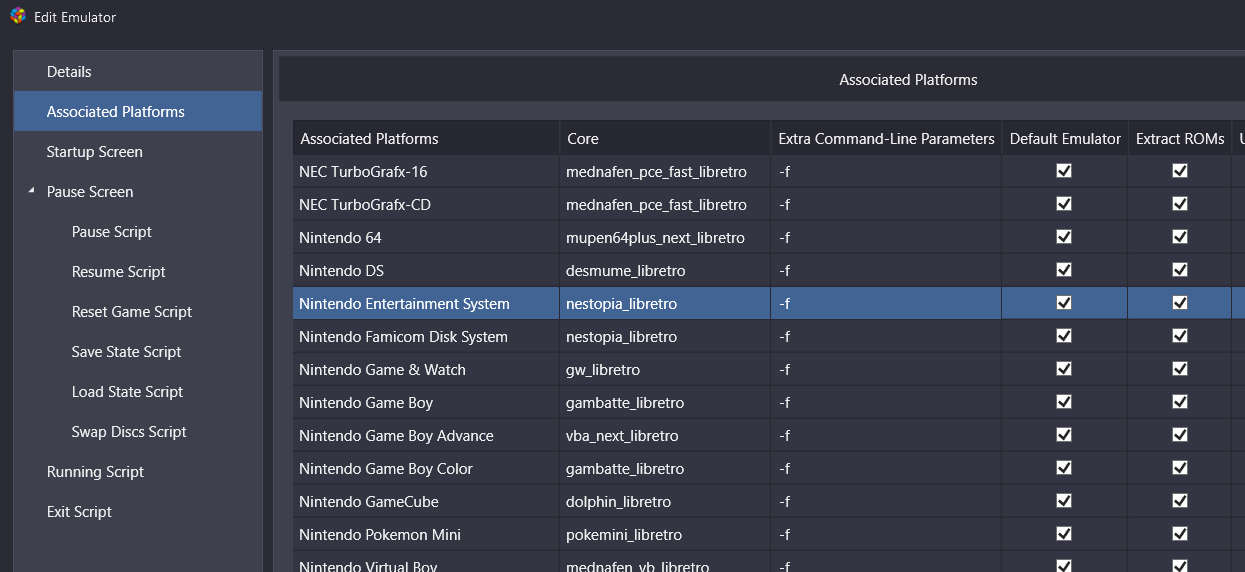Select the Nintendo Famicom Disk System cell
Image resolution: width=1245 pixels, height=572 pixels.
click(426, 336)
